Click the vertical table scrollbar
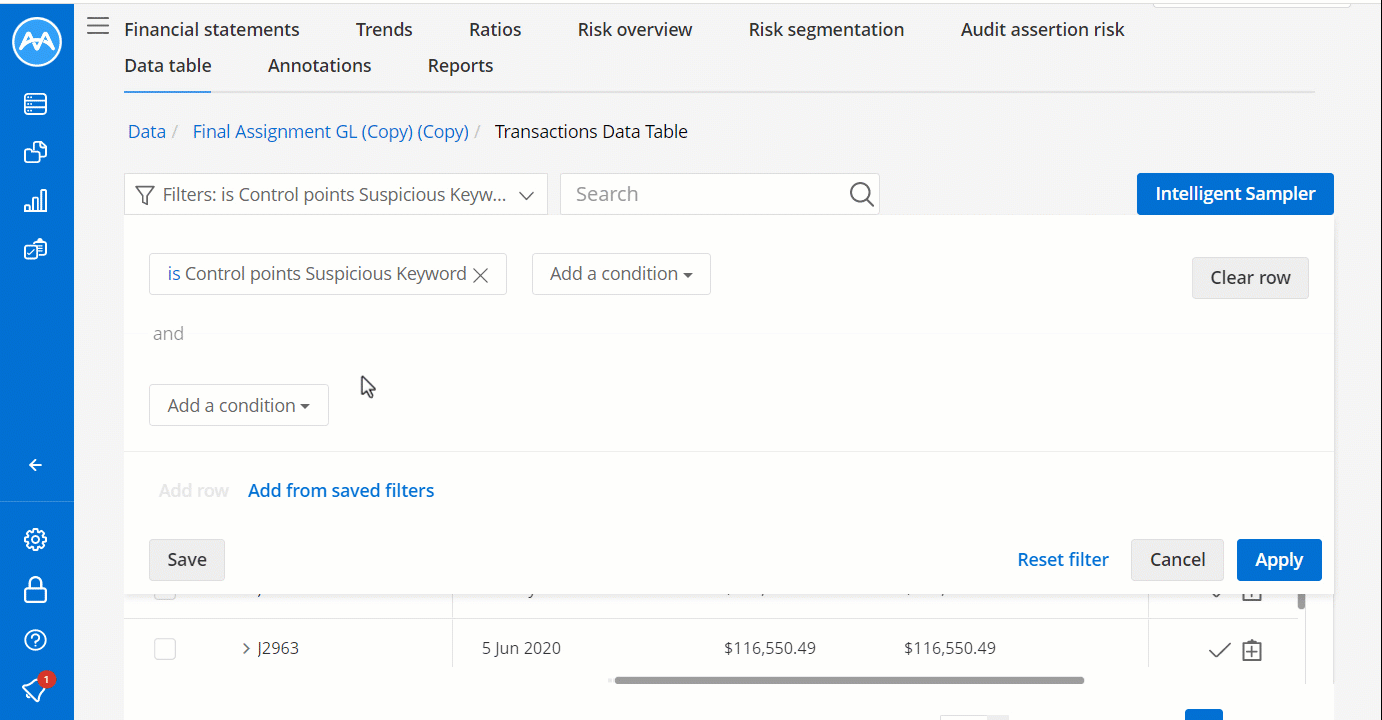The width and height of the screenshot is (1382, 720). 1301,602
